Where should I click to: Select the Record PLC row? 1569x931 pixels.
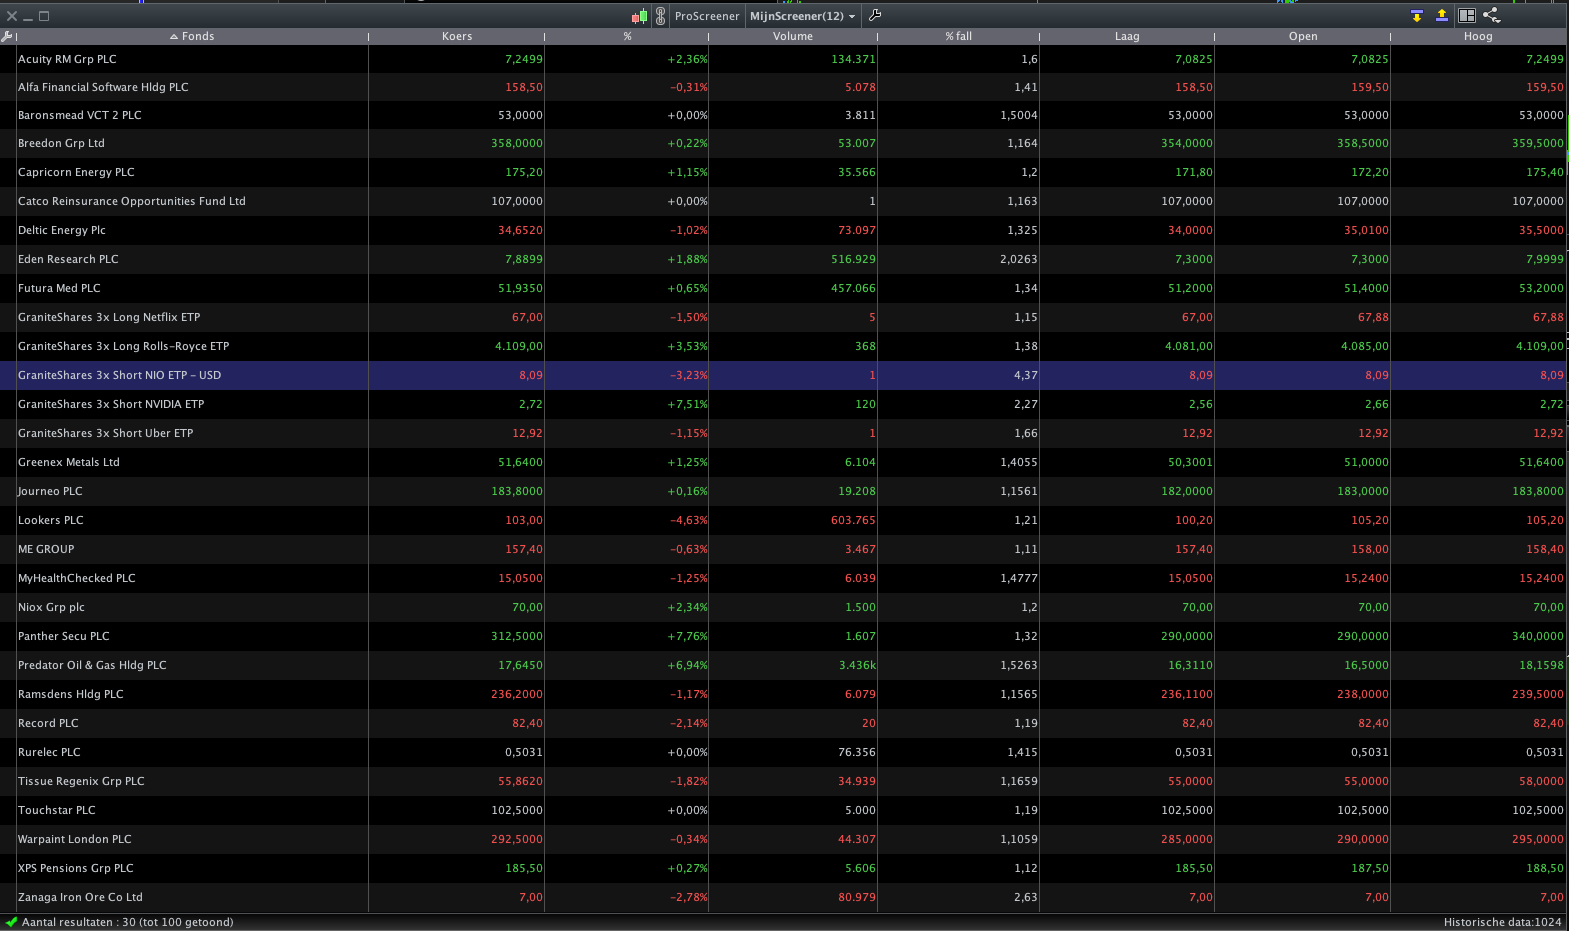coord(783,723)
